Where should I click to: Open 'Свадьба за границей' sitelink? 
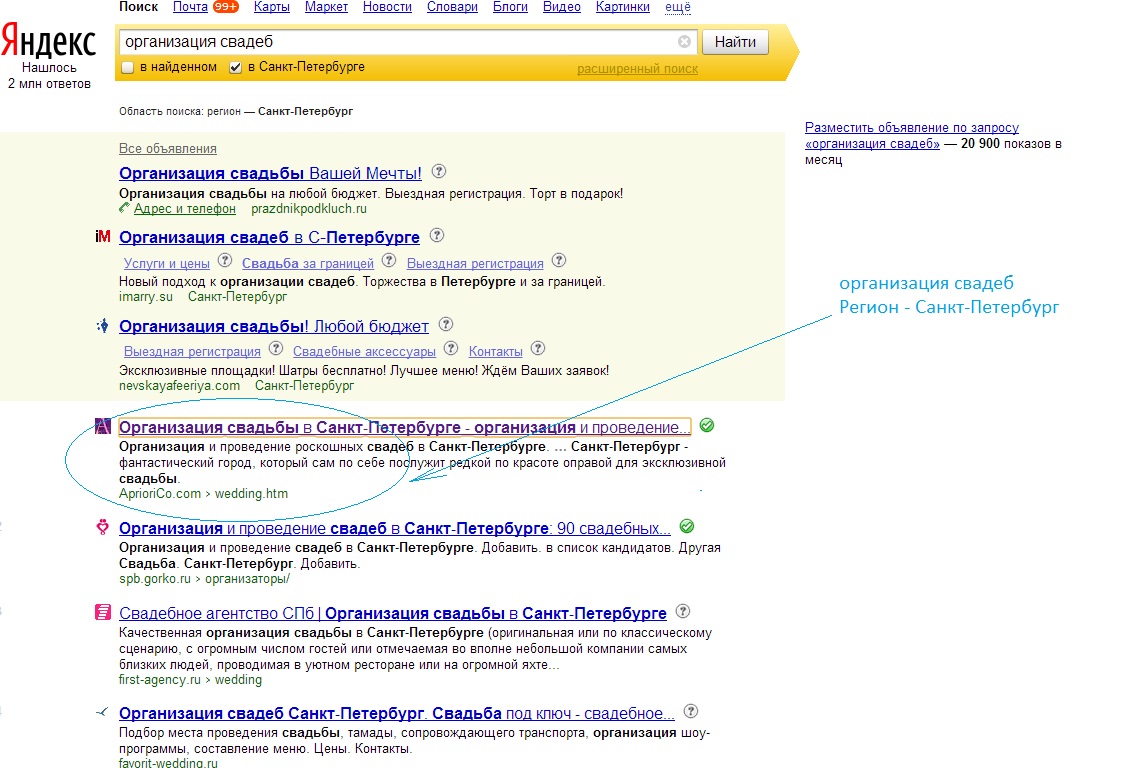[x=308, y=263]
